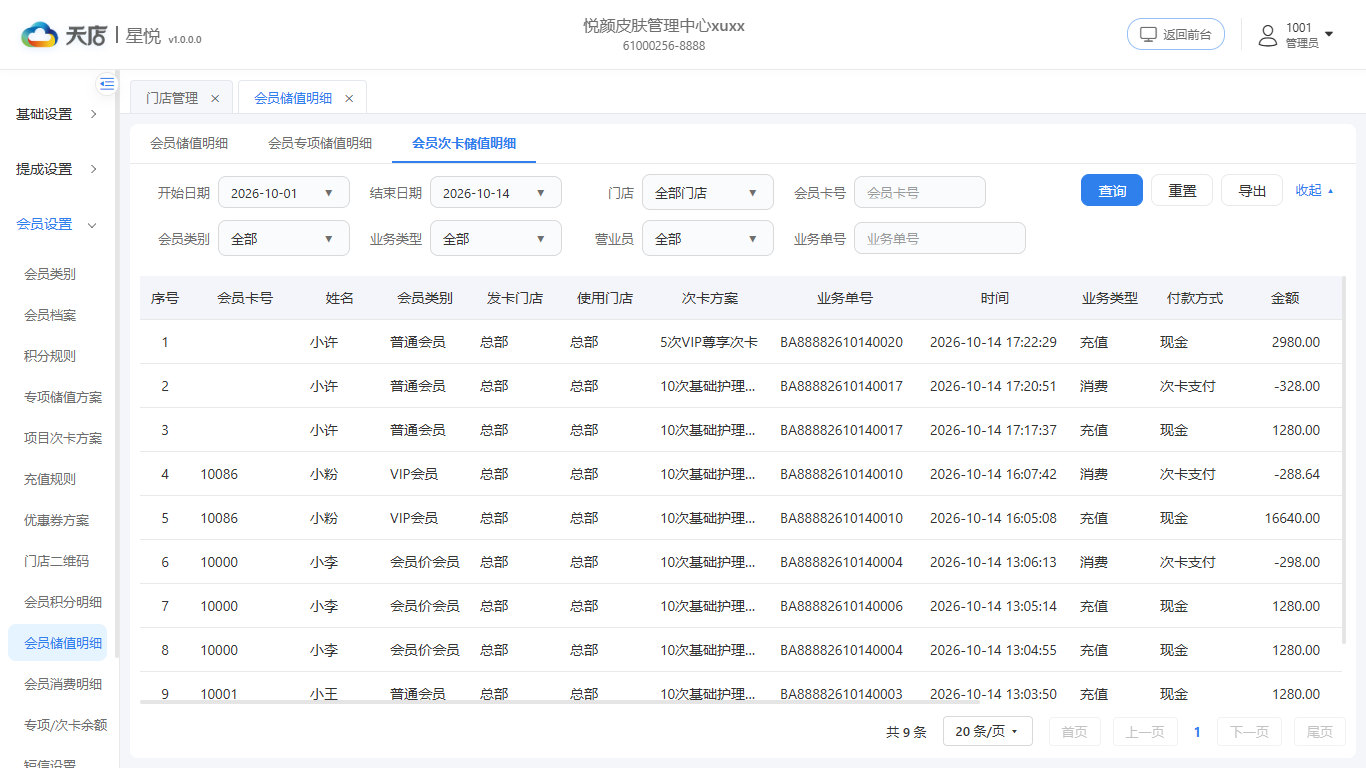1366x768 pixels.
Task: Focus the 会员卡号 input field
Action: coord(920,193)
